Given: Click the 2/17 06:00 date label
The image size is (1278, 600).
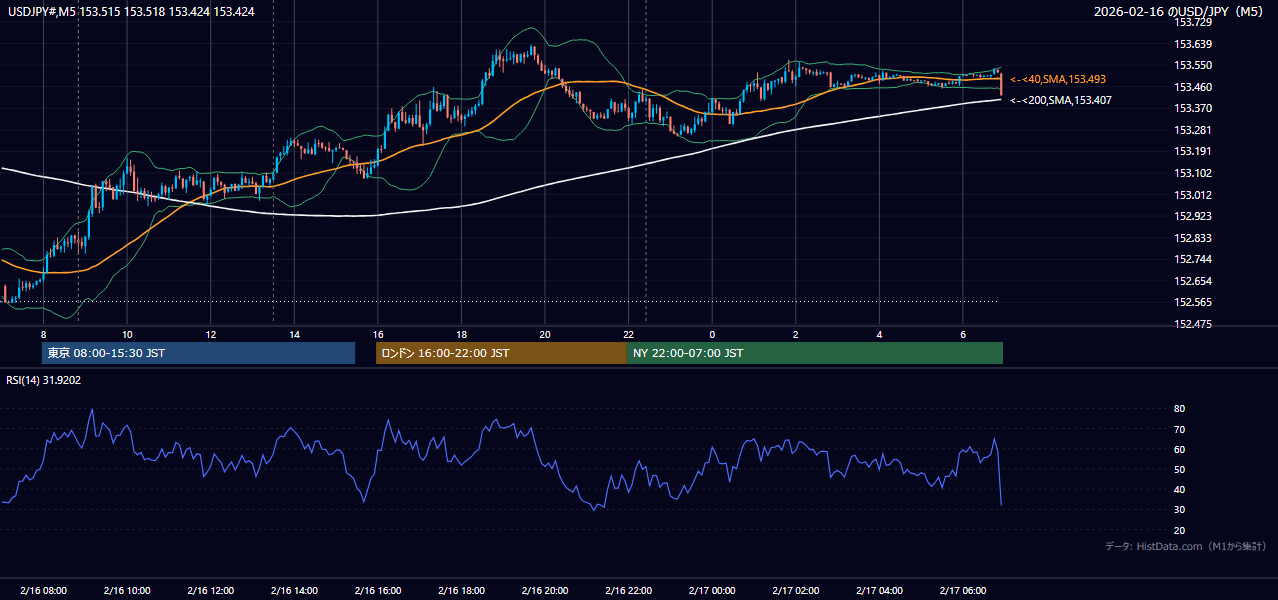Looking at the screenshot, I should point(963,590).
